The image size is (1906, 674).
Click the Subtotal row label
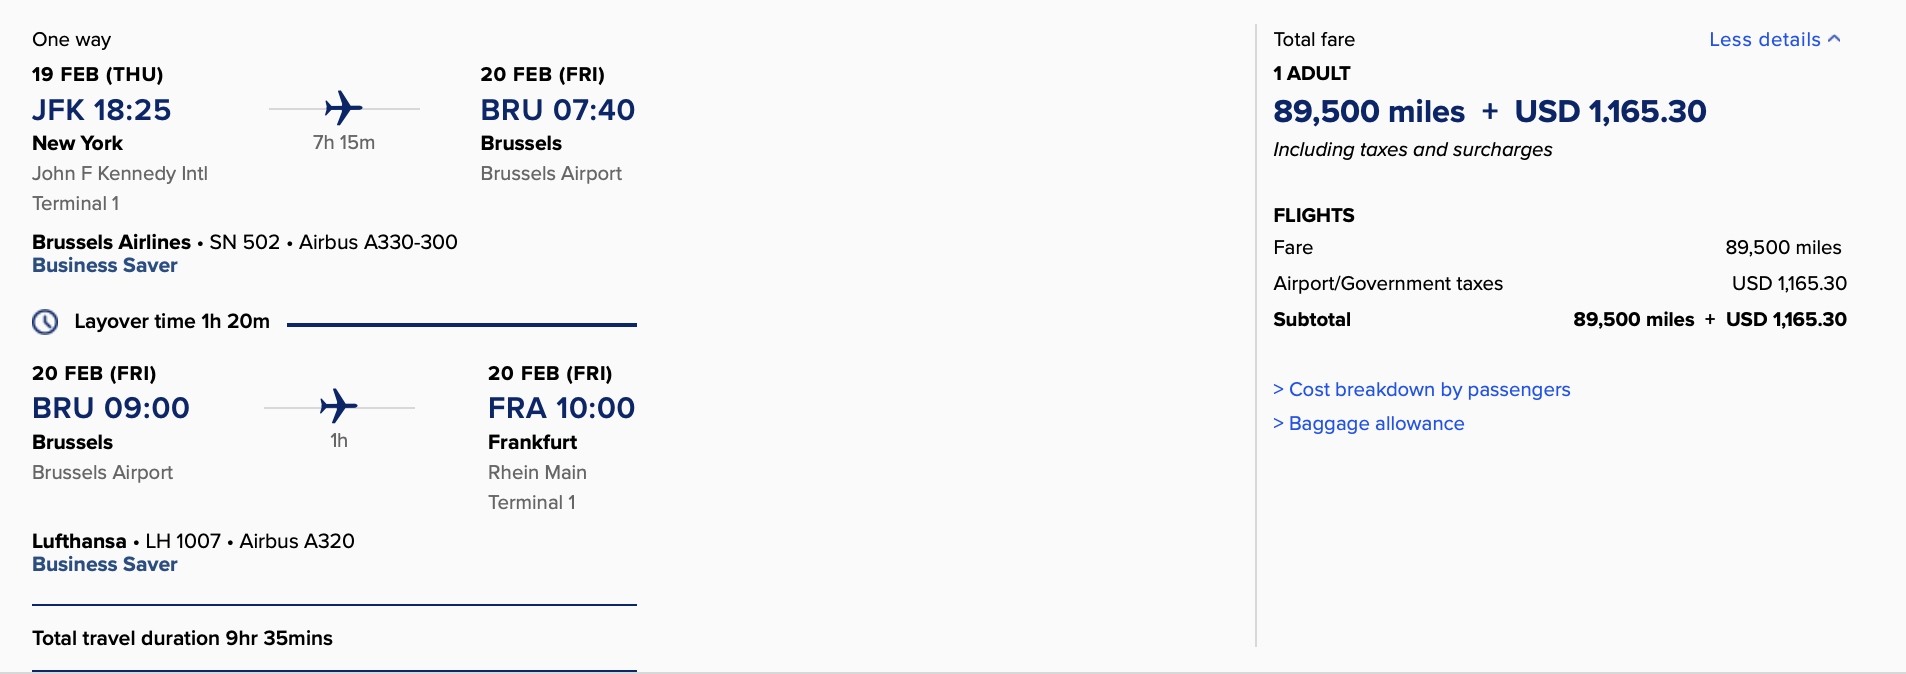pos(1311,320)
